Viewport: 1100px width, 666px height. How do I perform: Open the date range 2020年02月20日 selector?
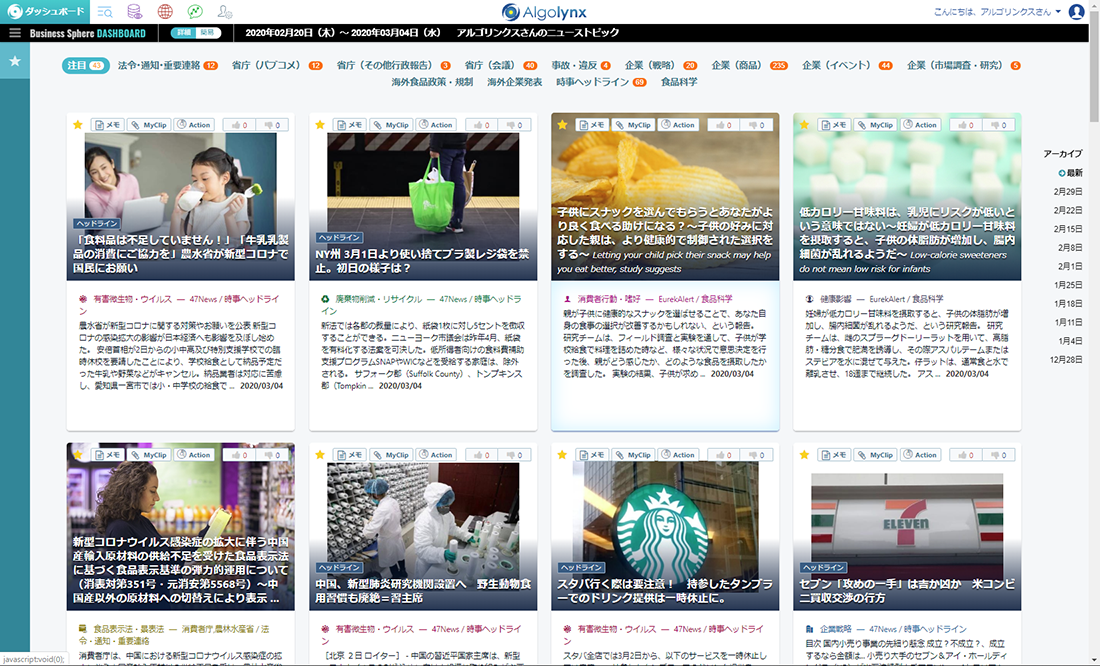(x=342, y=33)
